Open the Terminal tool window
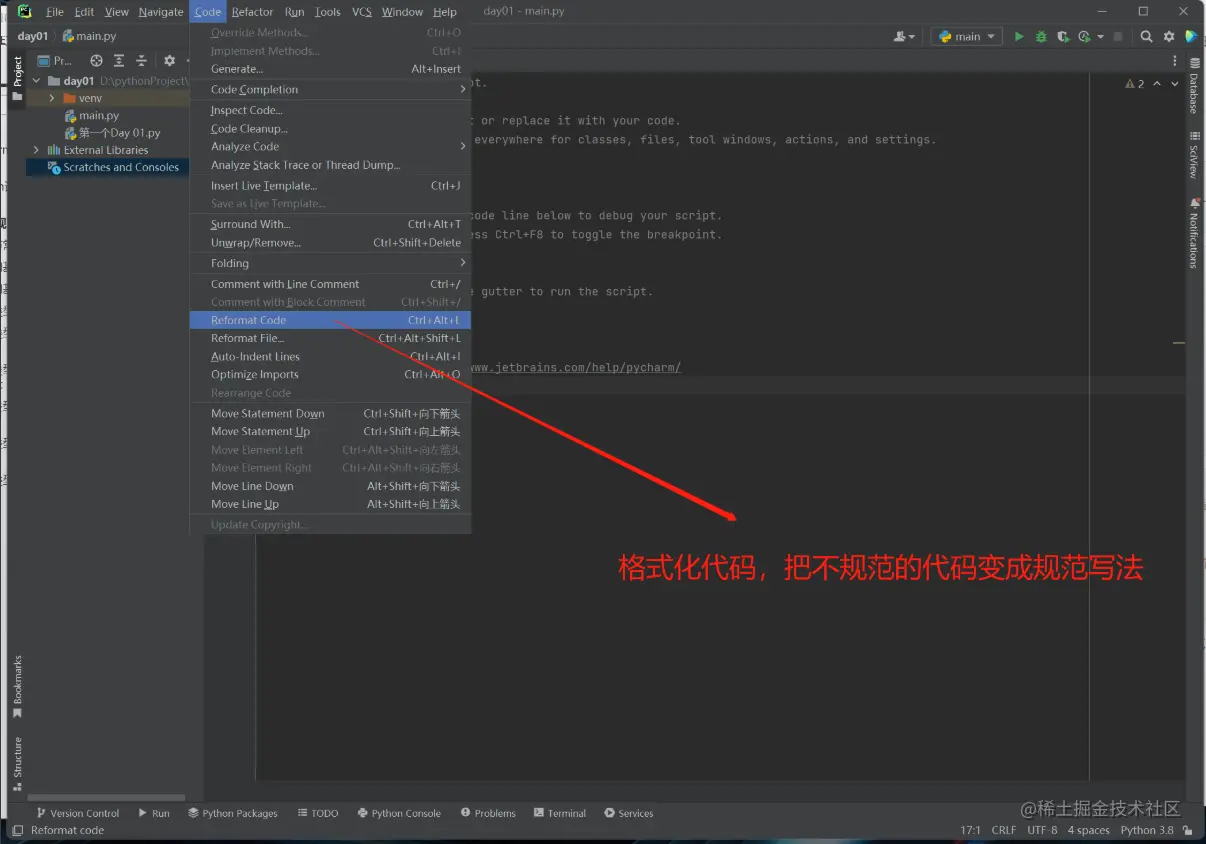This screenshot has height=844, width=1206. pos(560,813)
